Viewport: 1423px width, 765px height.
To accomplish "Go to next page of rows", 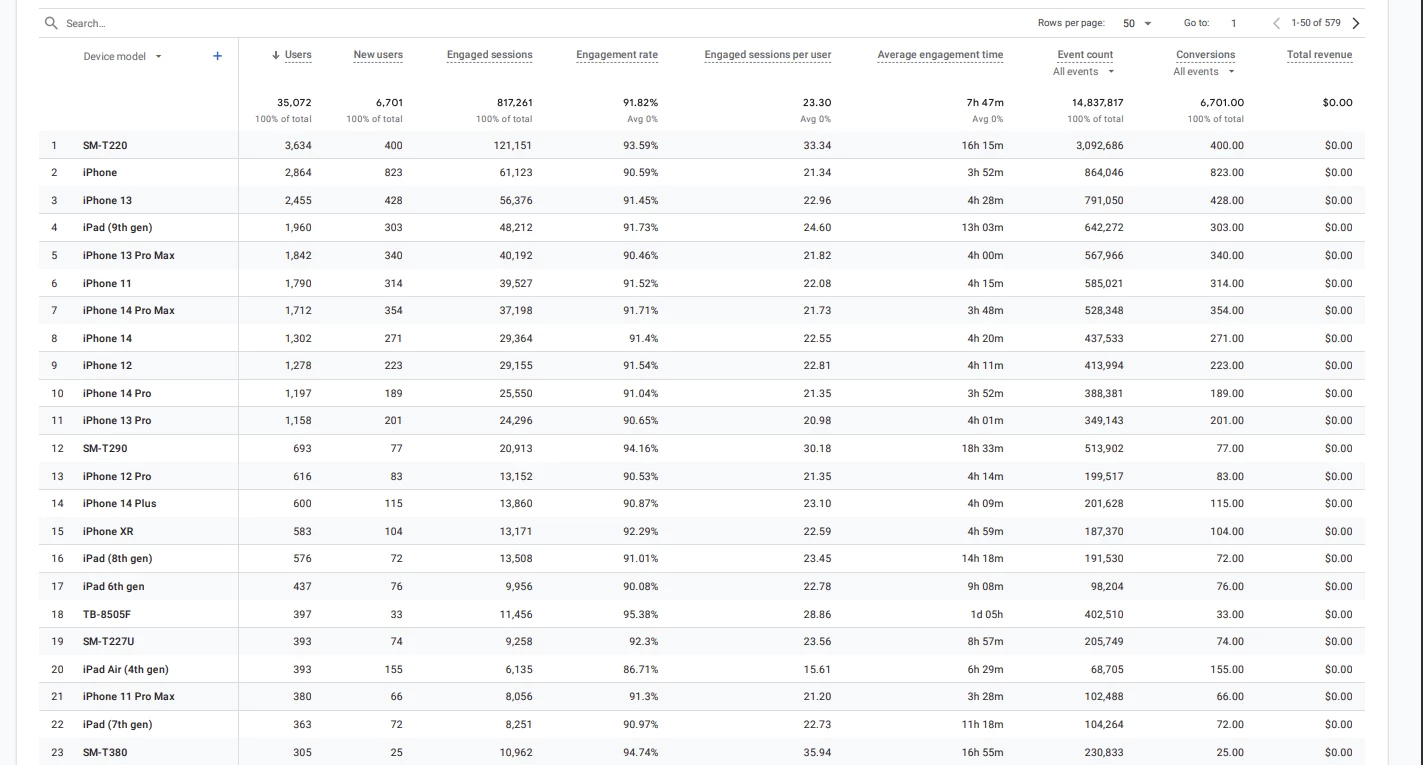I will (1355, 23).
